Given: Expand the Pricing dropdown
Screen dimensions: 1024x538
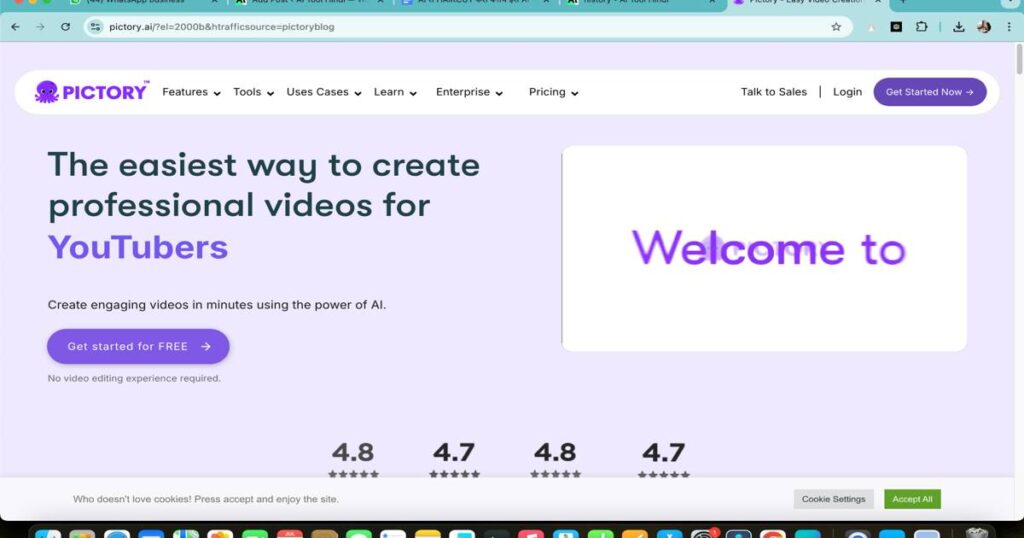Looking at the screenshot, I should (554, 92).
